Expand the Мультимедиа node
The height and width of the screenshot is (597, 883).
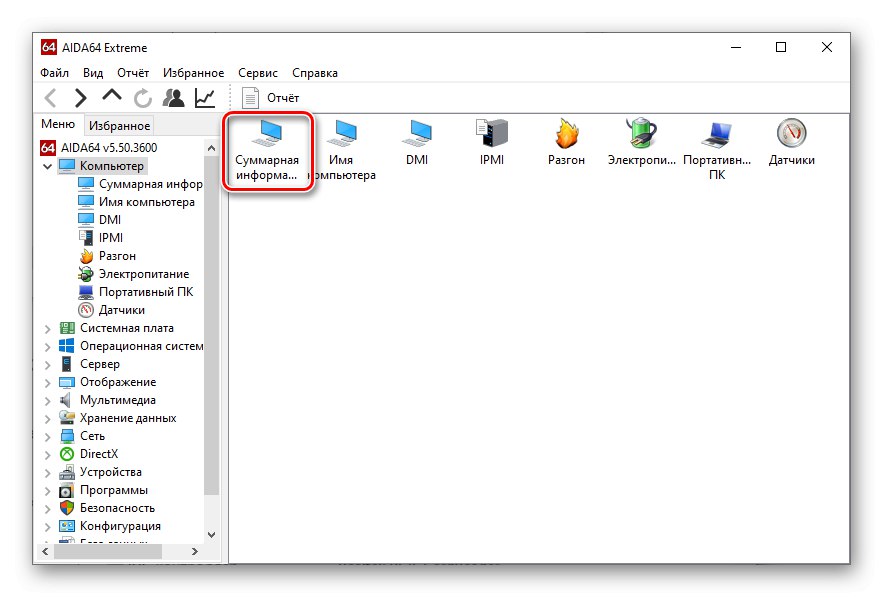pos(48,400)
